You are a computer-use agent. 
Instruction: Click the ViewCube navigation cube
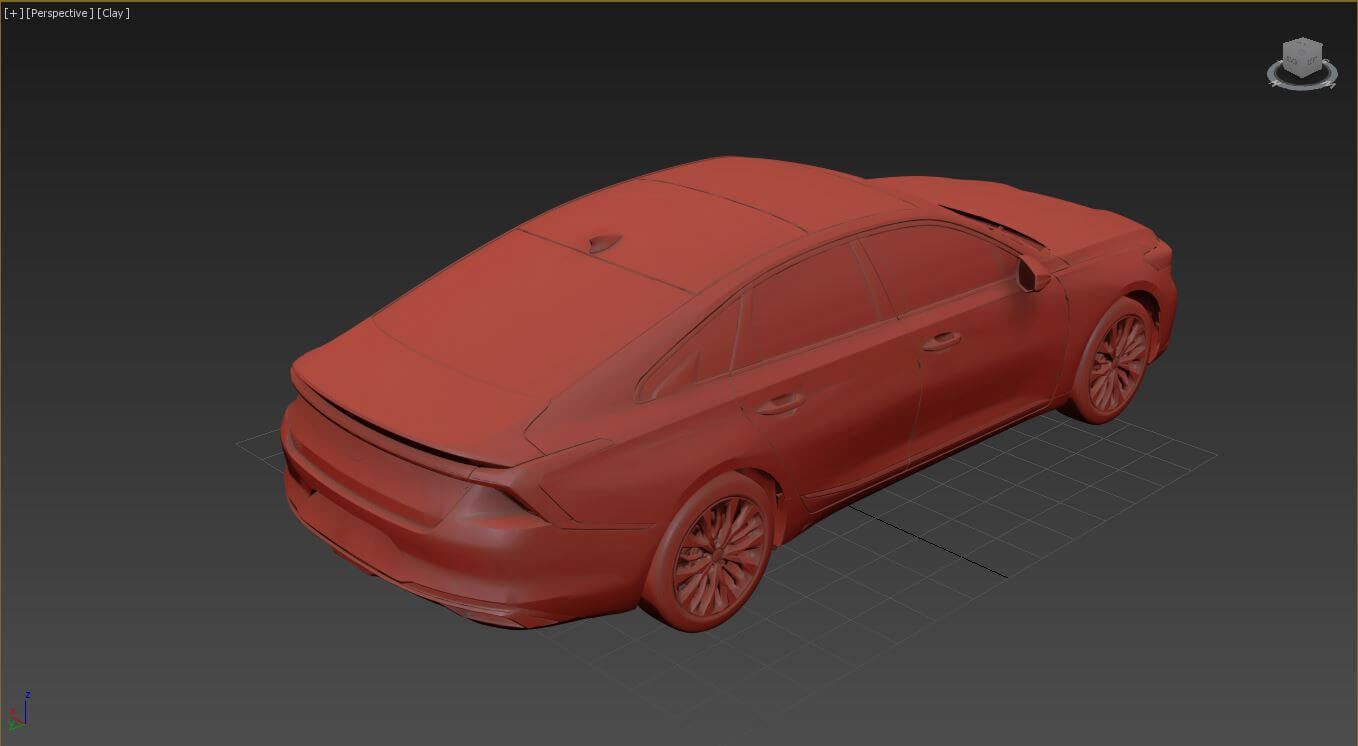(x=1302, y=58)
